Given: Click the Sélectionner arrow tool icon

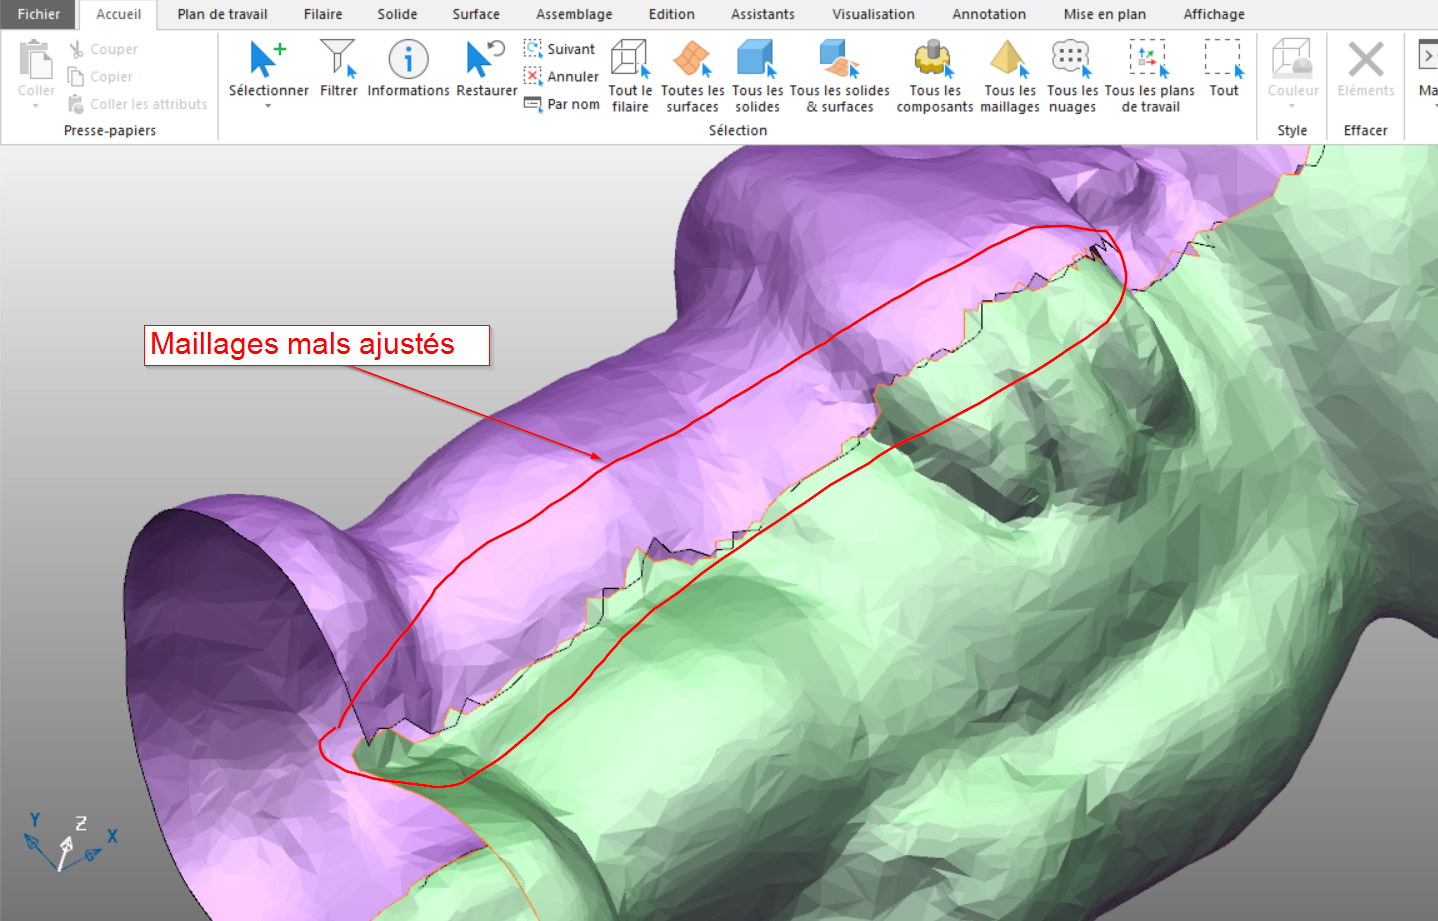Looking at the screenshot, I should point(267,59).
